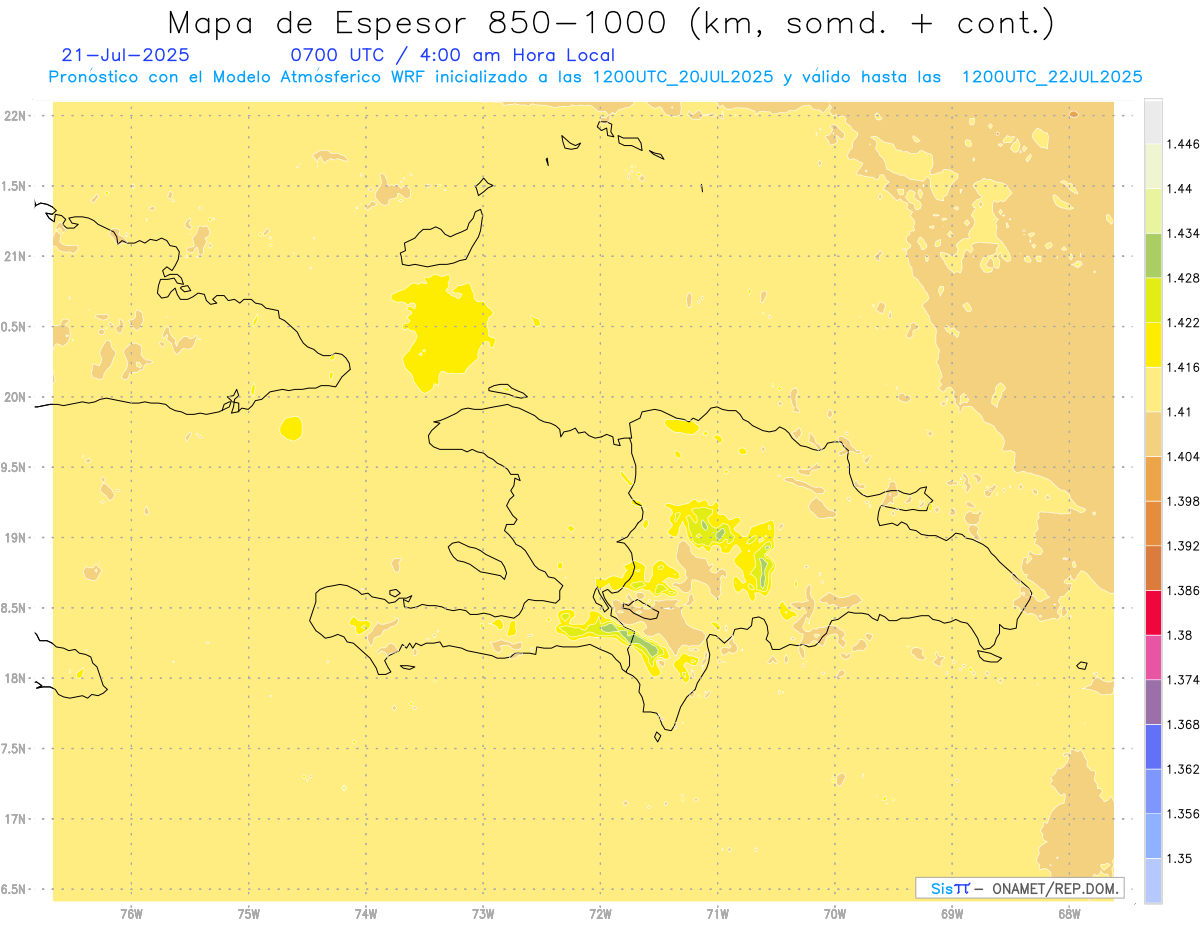
Task: Click the latitude axis label "19N"
Action: click(16, 537)
